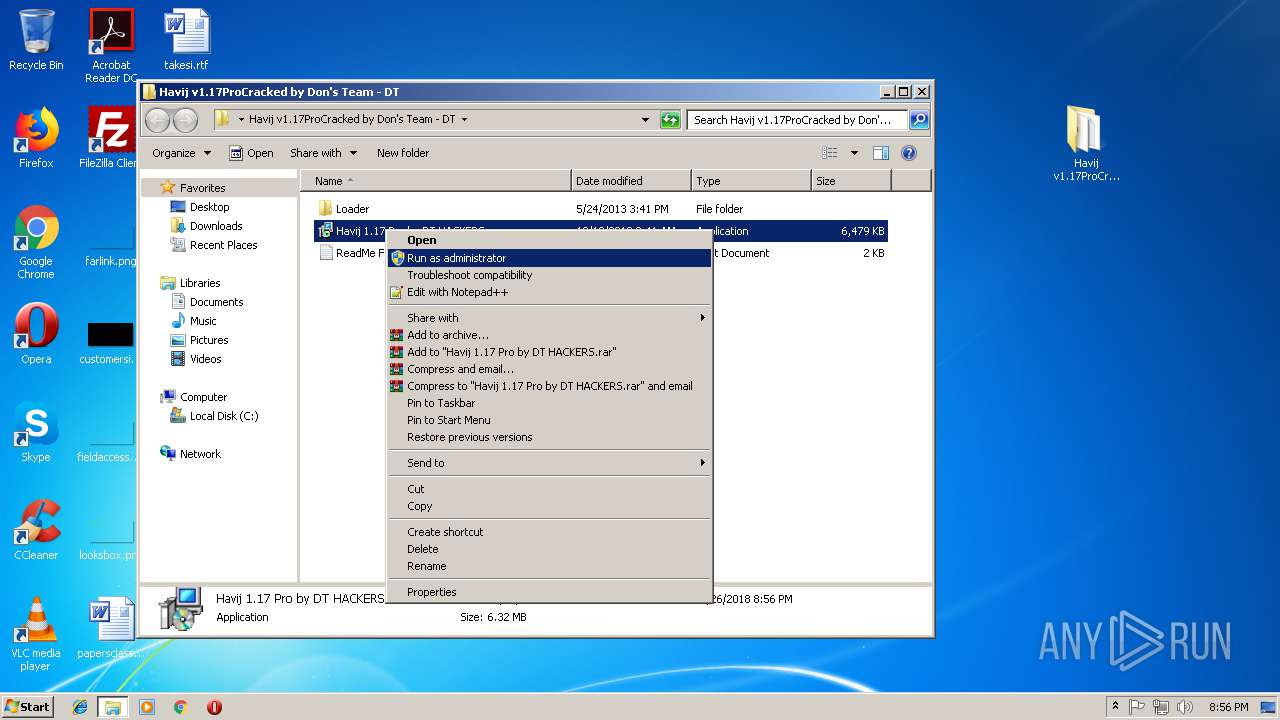Image resolution: width=1280 pixels, height=720 pixels.
Task: Launch the Firefox desktop shortcut
Action: point(36,138)
